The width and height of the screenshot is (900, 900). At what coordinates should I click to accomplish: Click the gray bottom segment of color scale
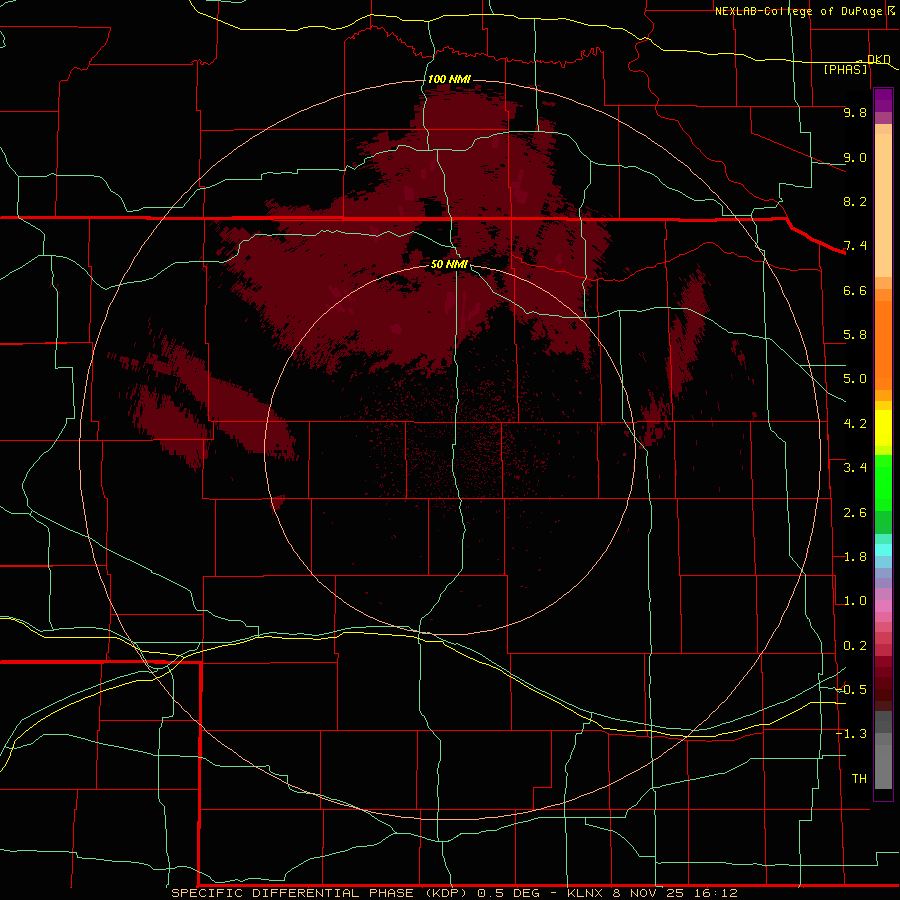coord(883,766)
